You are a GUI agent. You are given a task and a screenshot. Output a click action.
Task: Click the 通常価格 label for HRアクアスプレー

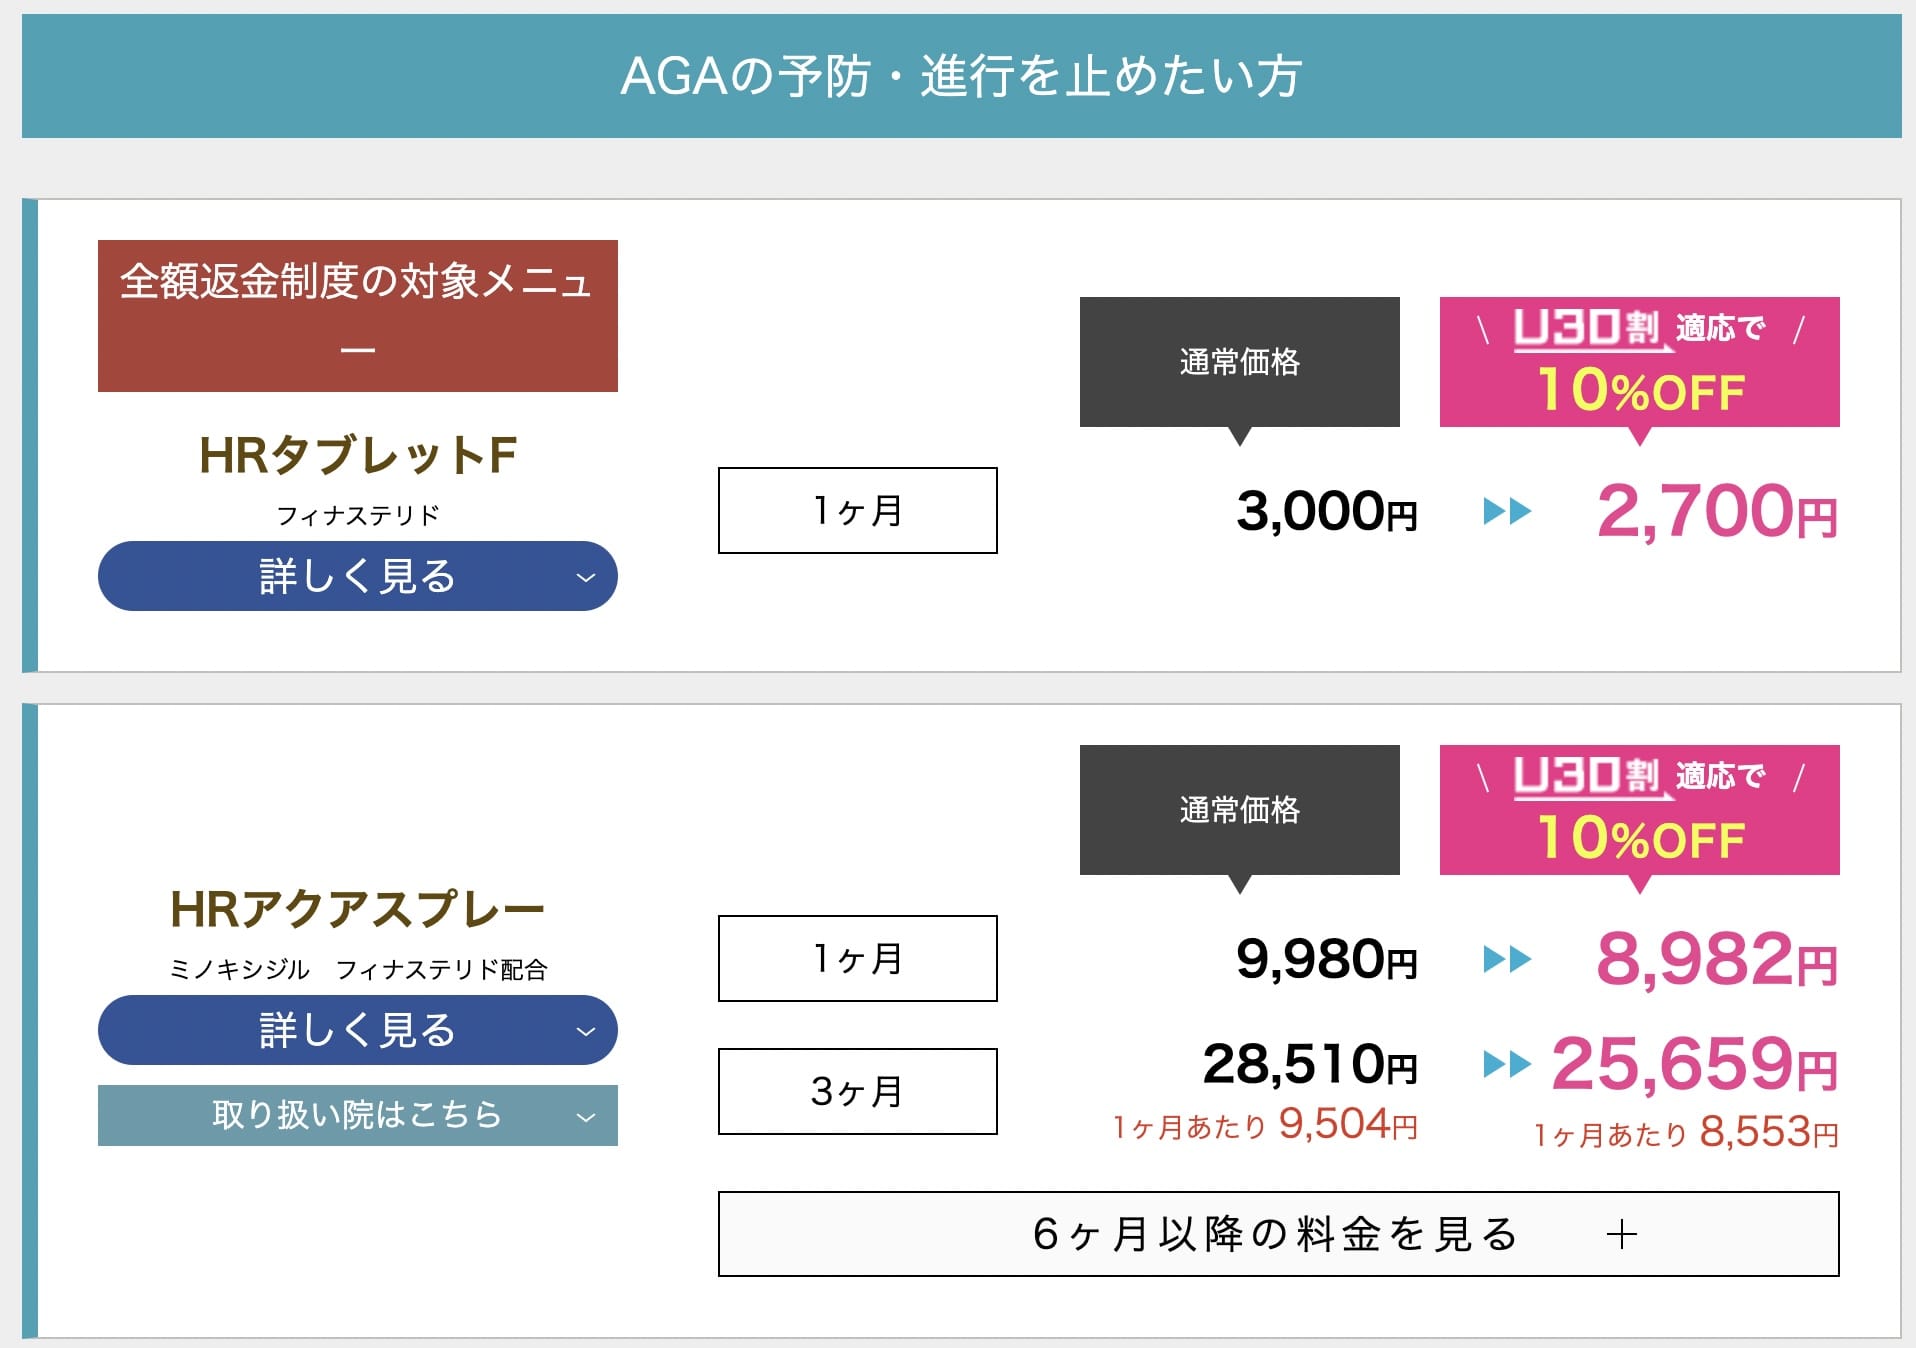click(1239, 810)
